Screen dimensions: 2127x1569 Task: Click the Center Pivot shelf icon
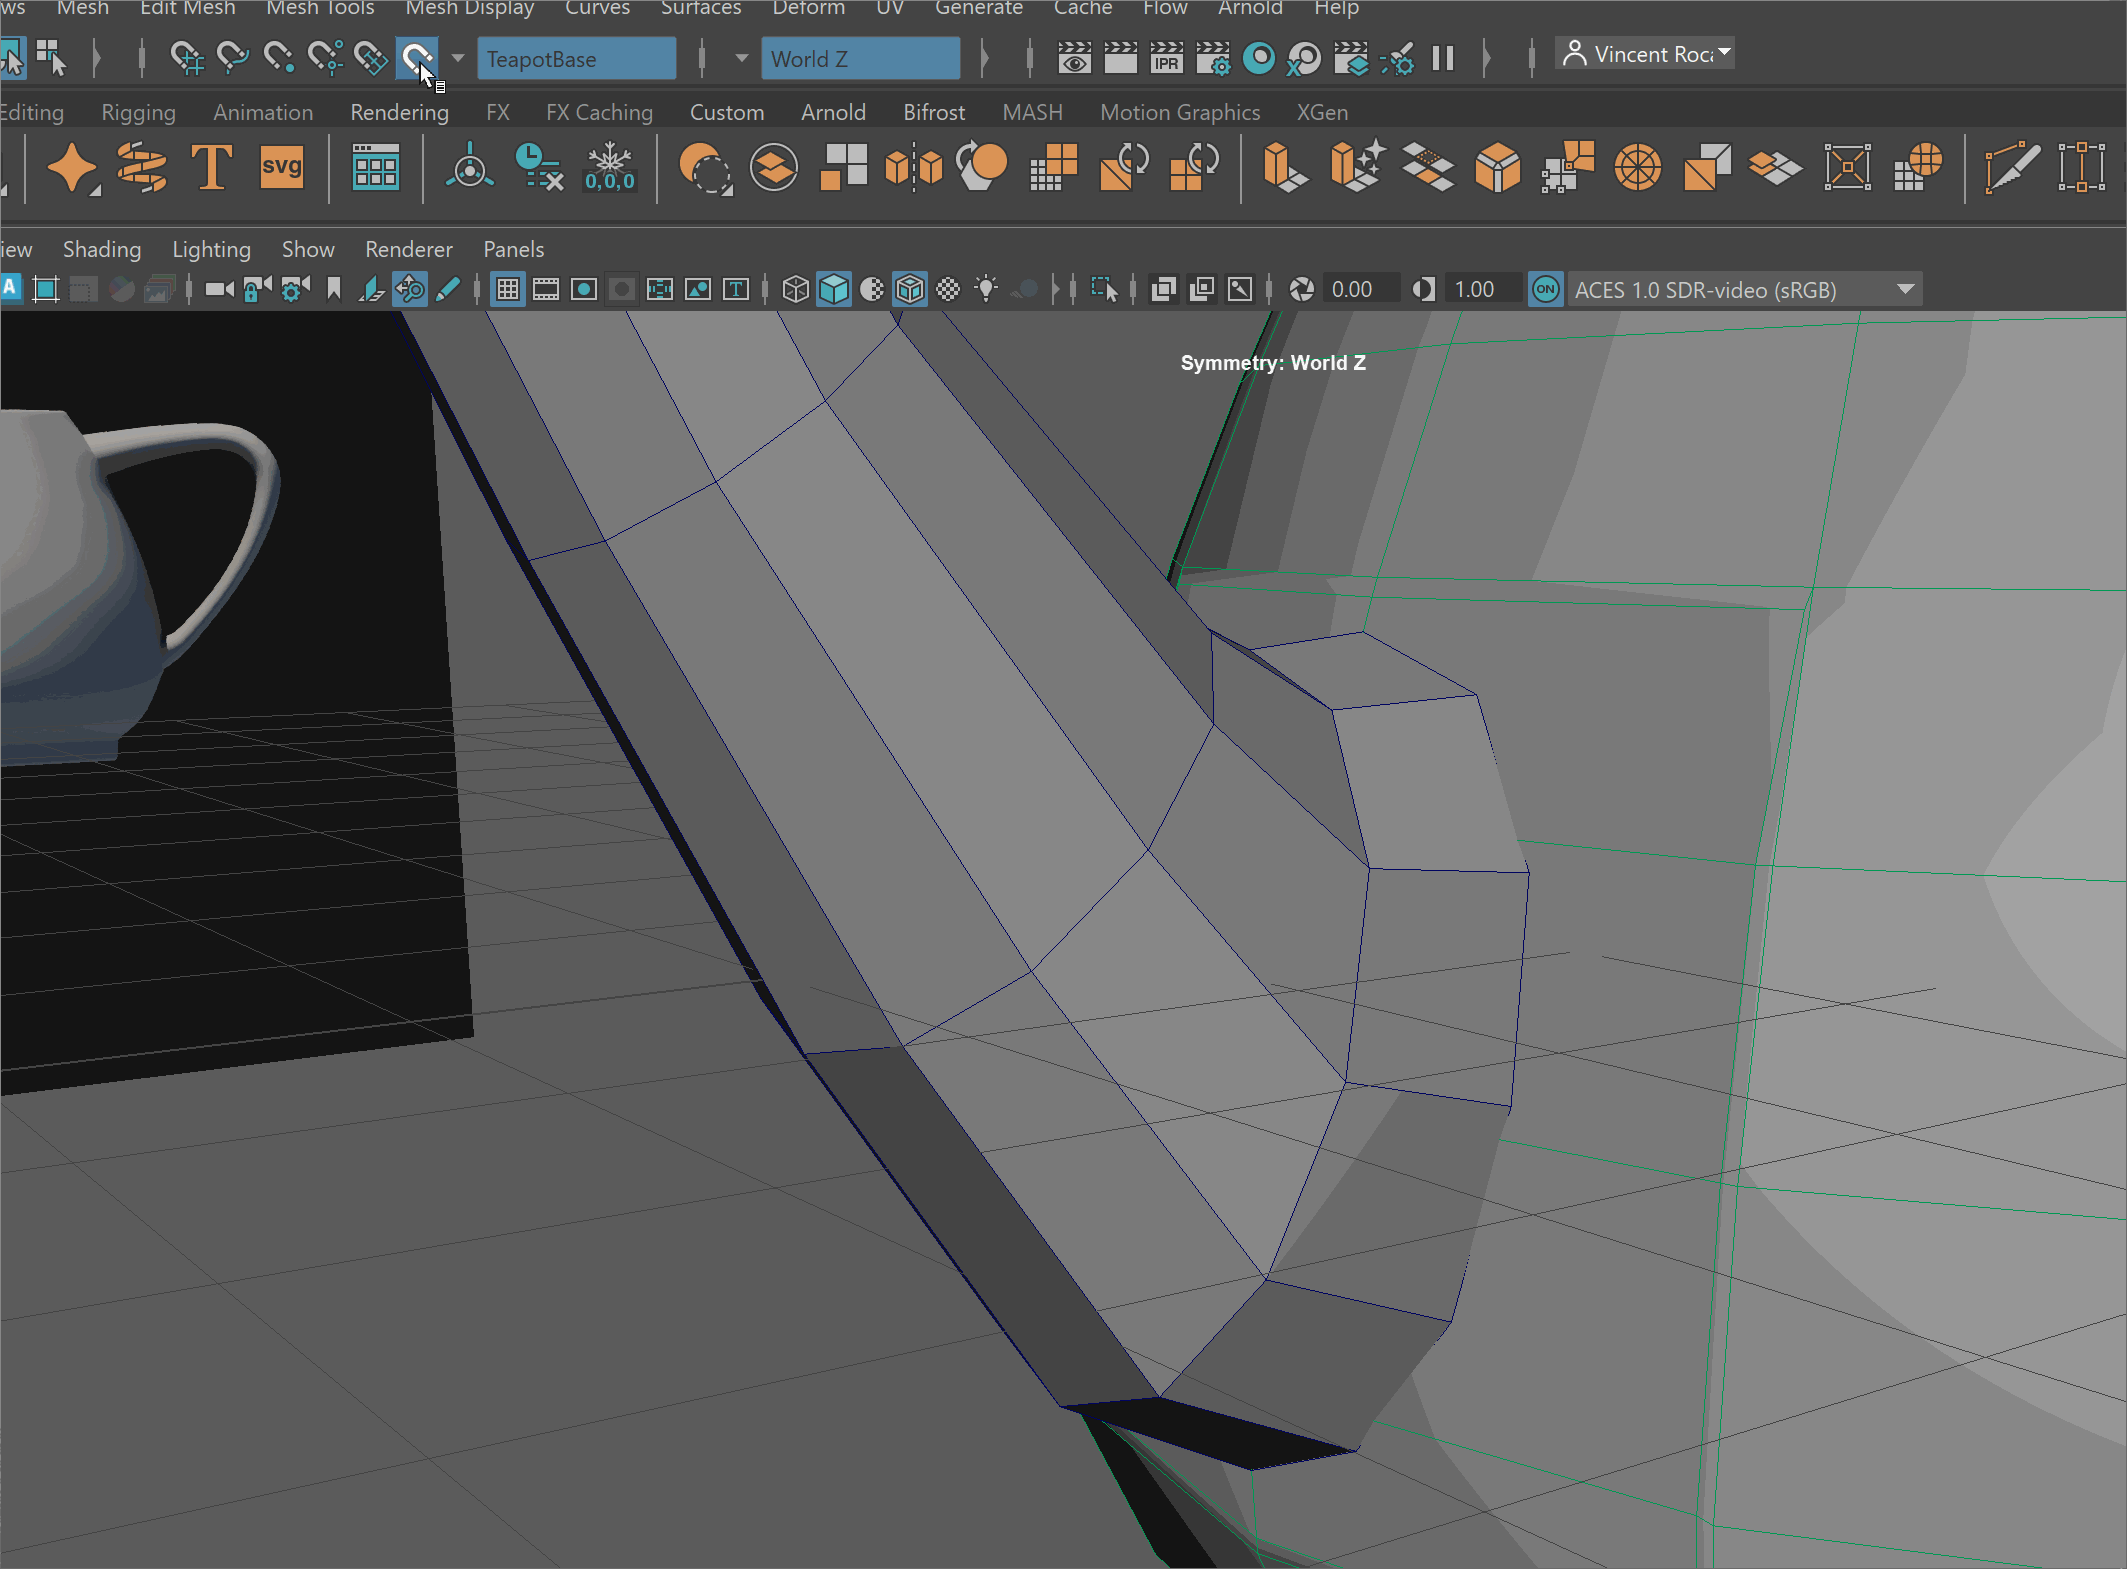click(469, 167)
